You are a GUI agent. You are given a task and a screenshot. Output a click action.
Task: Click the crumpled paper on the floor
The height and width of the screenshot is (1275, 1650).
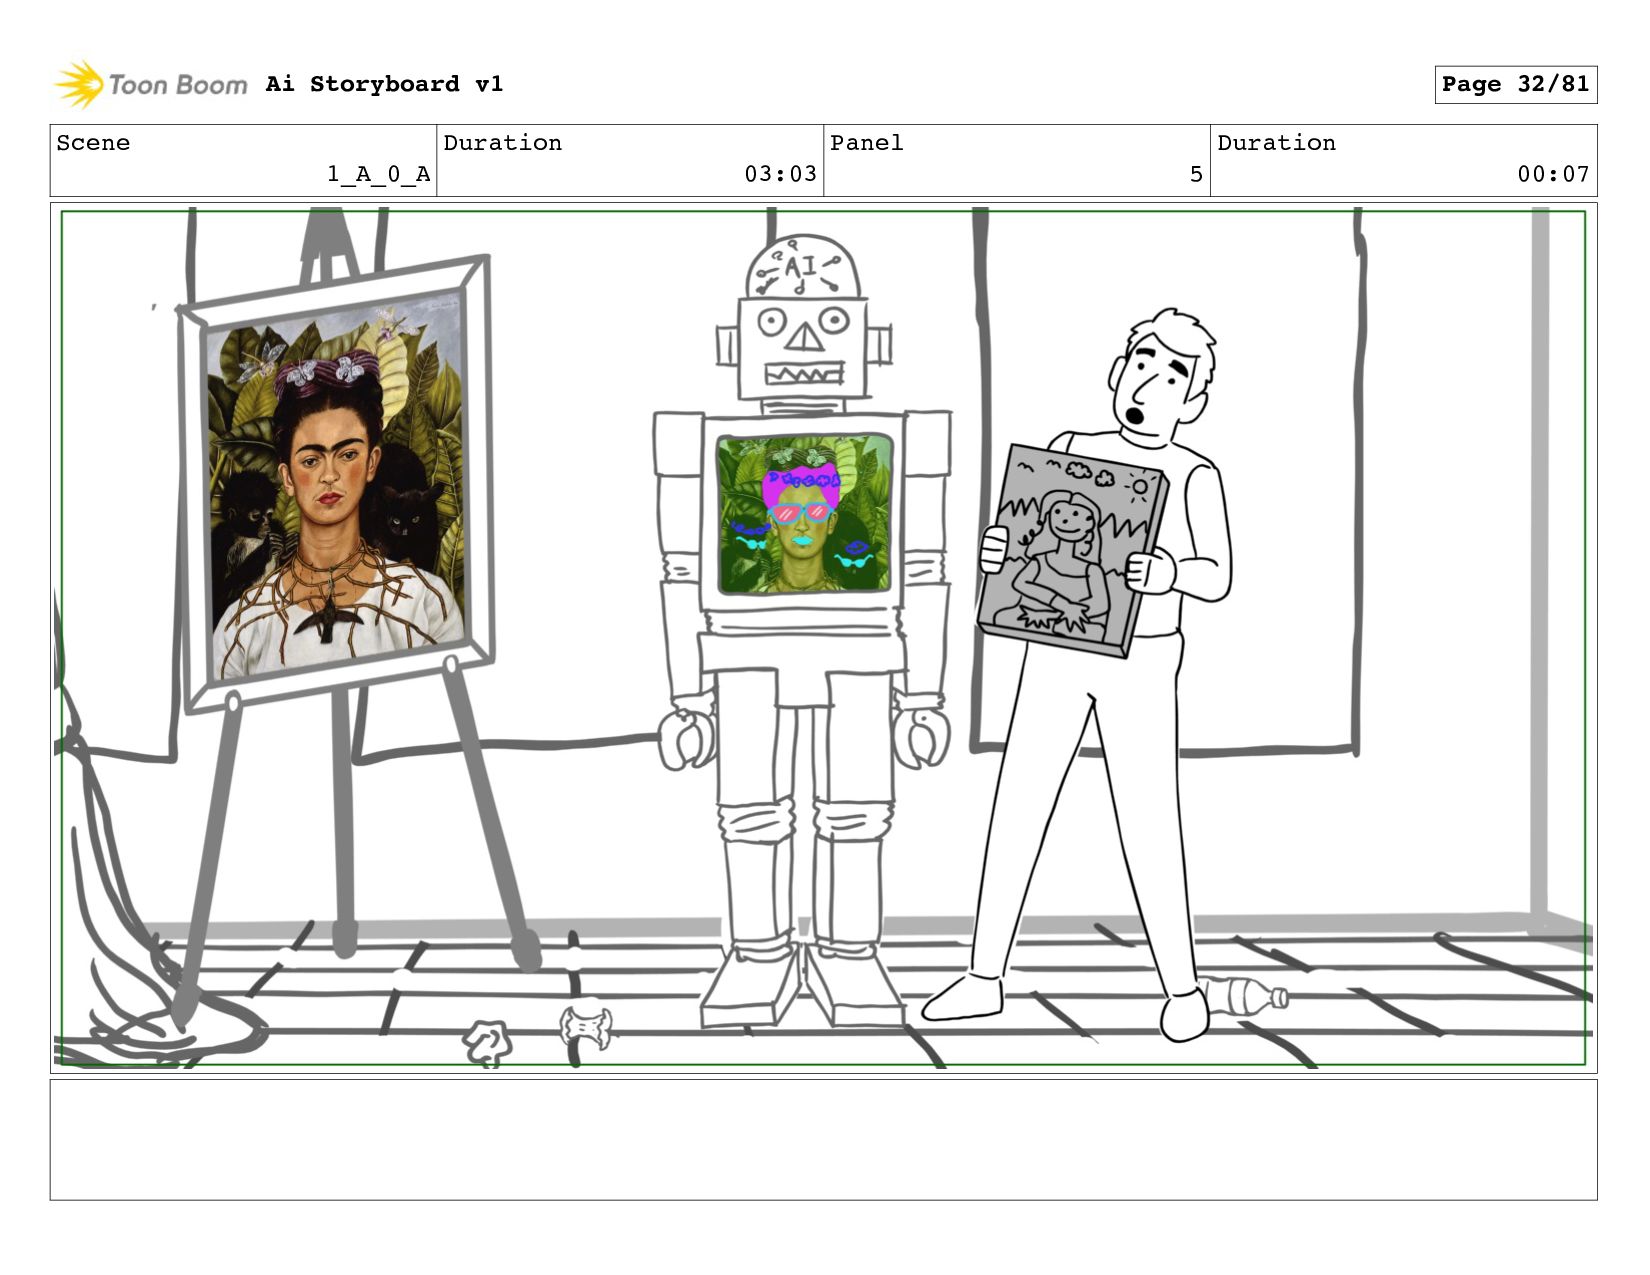point(487,1043)
